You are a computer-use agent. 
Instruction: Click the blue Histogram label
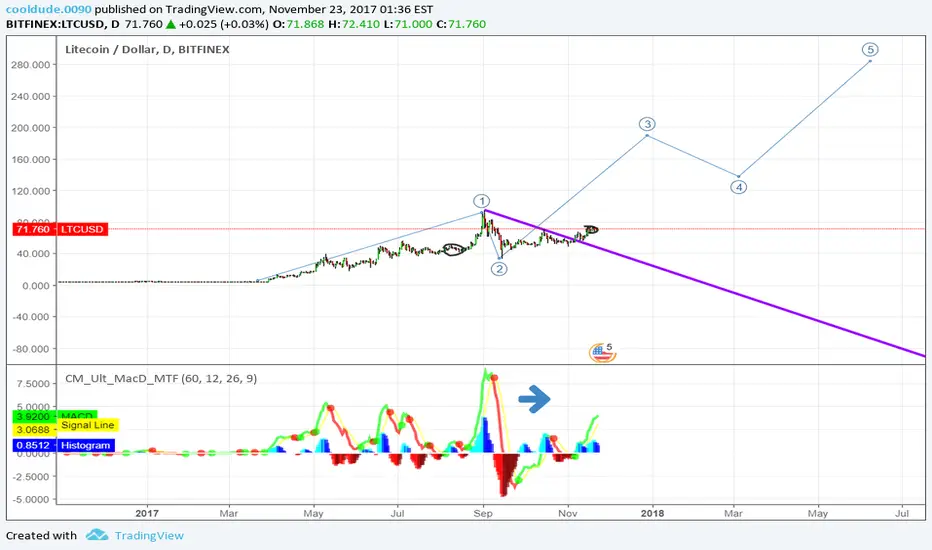[63, 445]
